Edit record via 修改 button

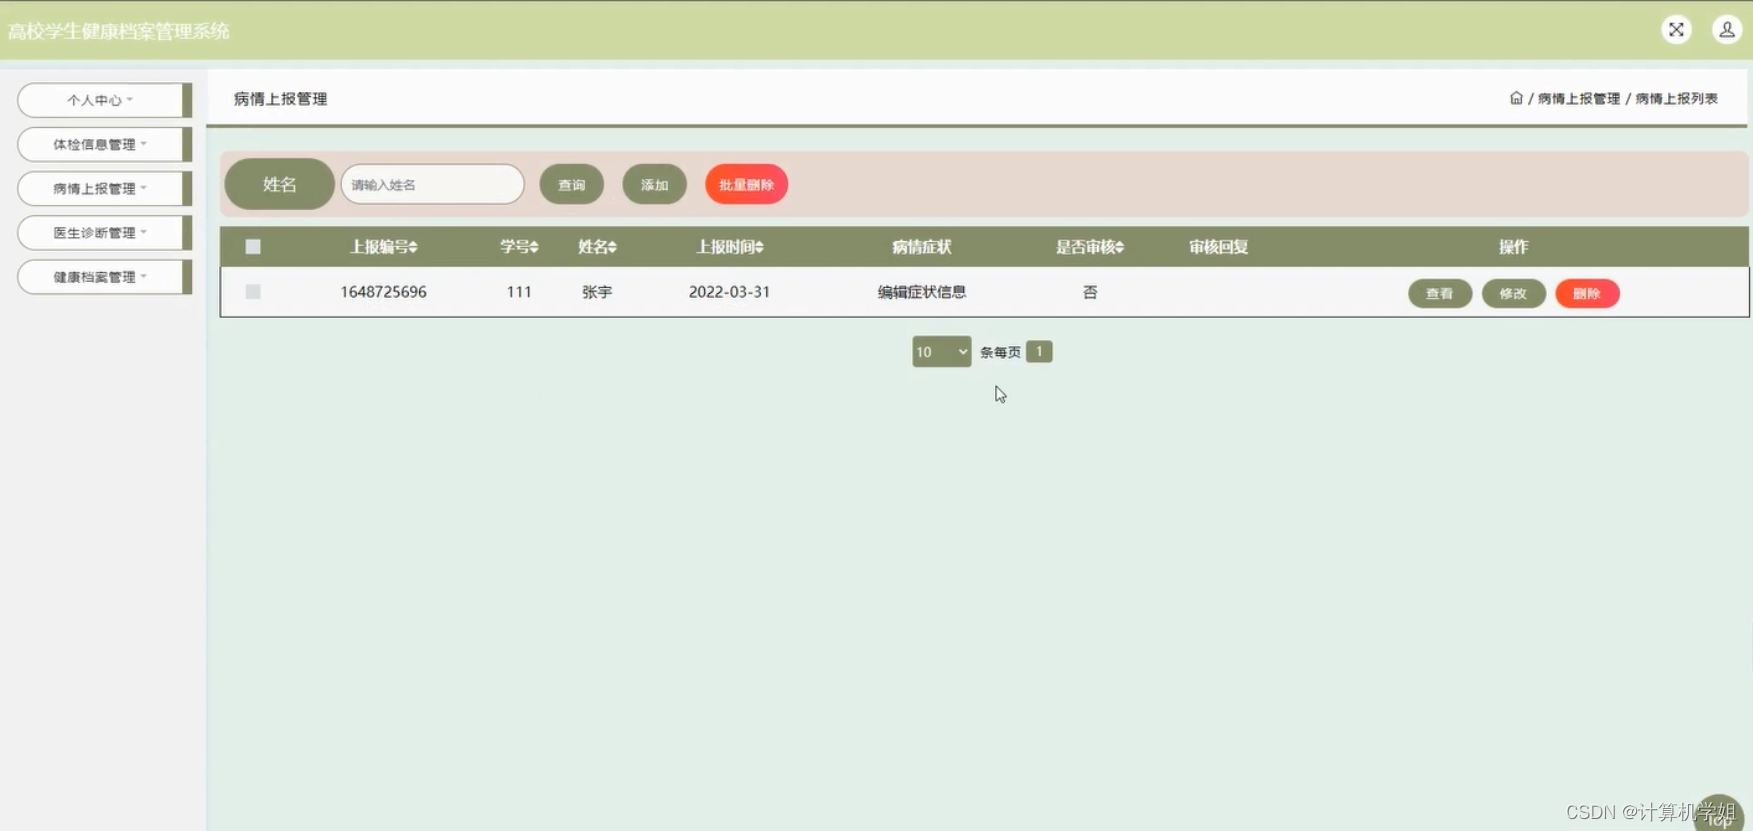(1513, 293)
